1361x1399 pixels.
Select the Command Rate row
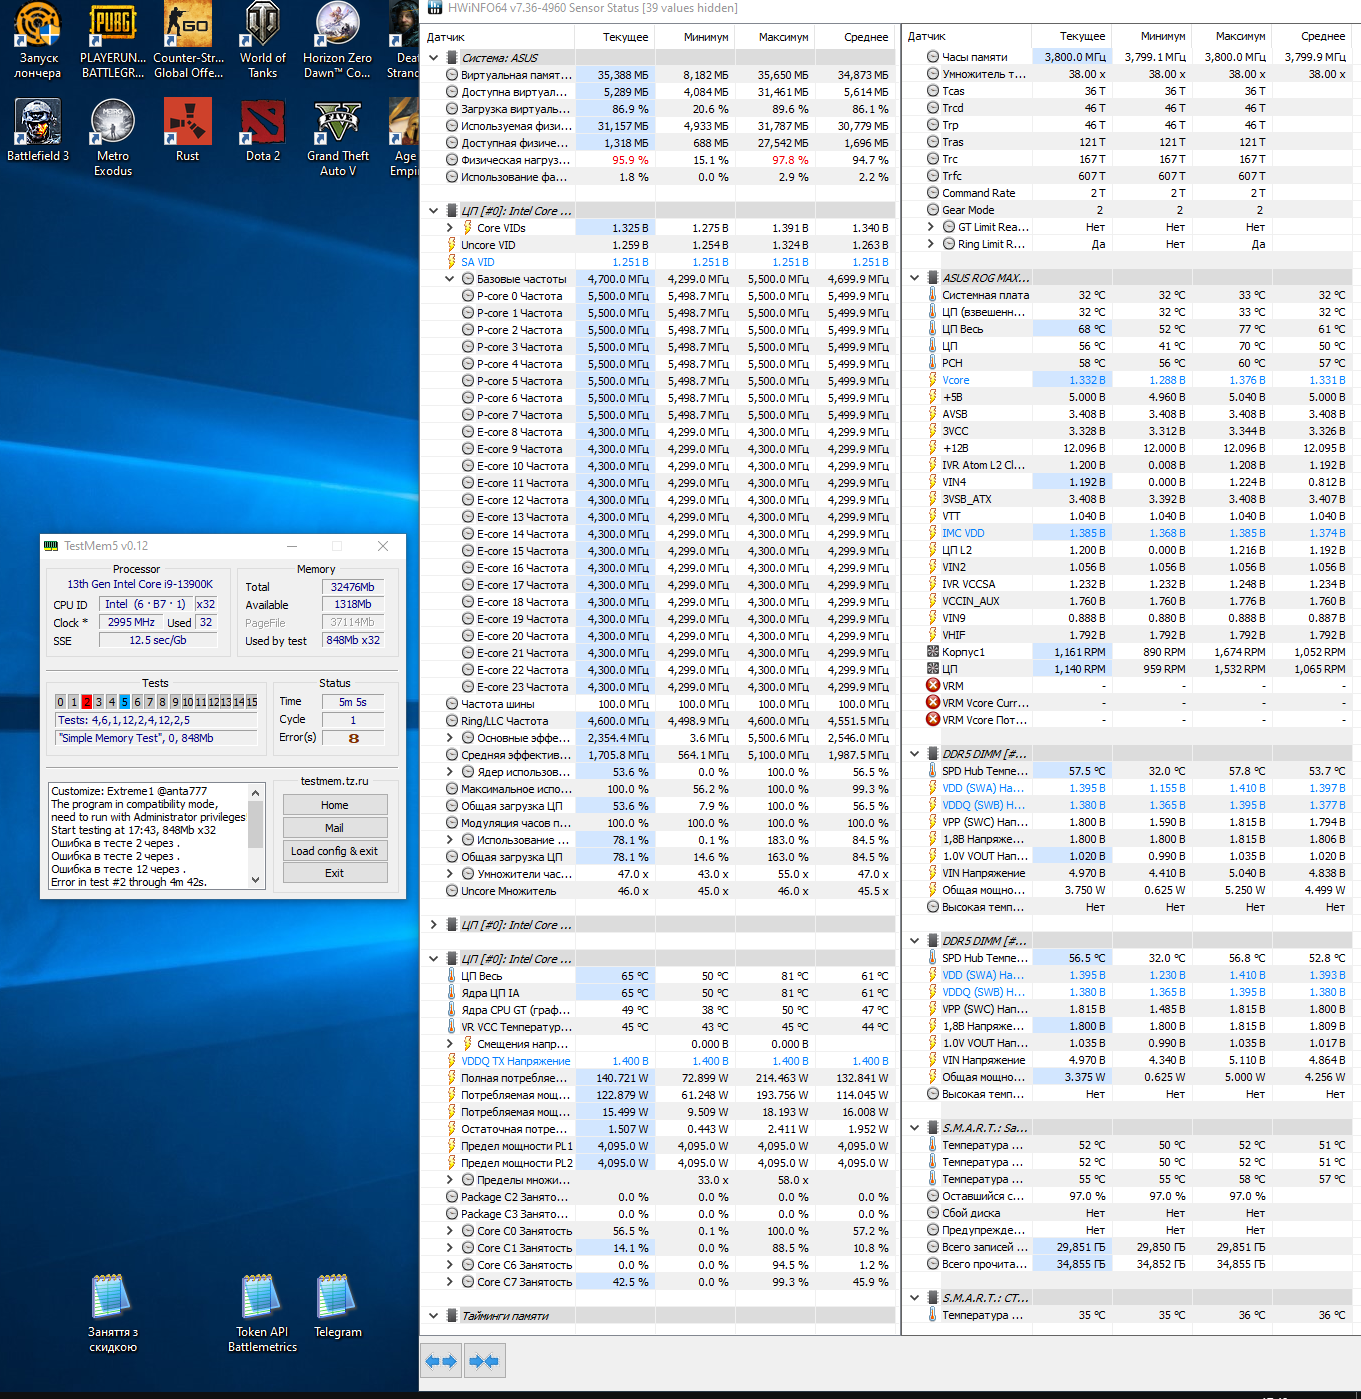[1128, 193]
